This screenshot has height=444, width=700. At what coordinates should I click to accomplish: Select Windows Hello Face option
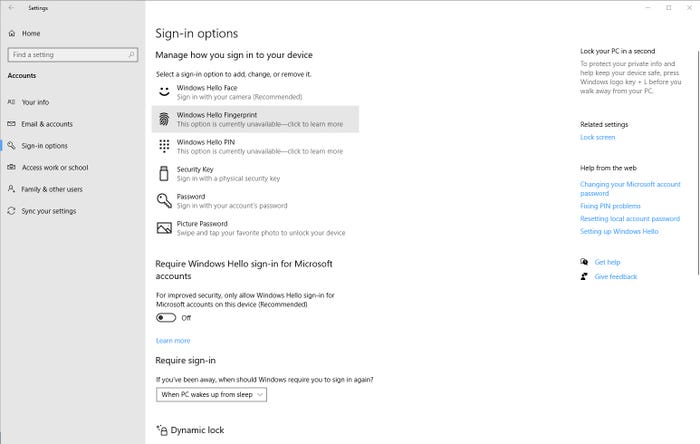coord(255,92)
